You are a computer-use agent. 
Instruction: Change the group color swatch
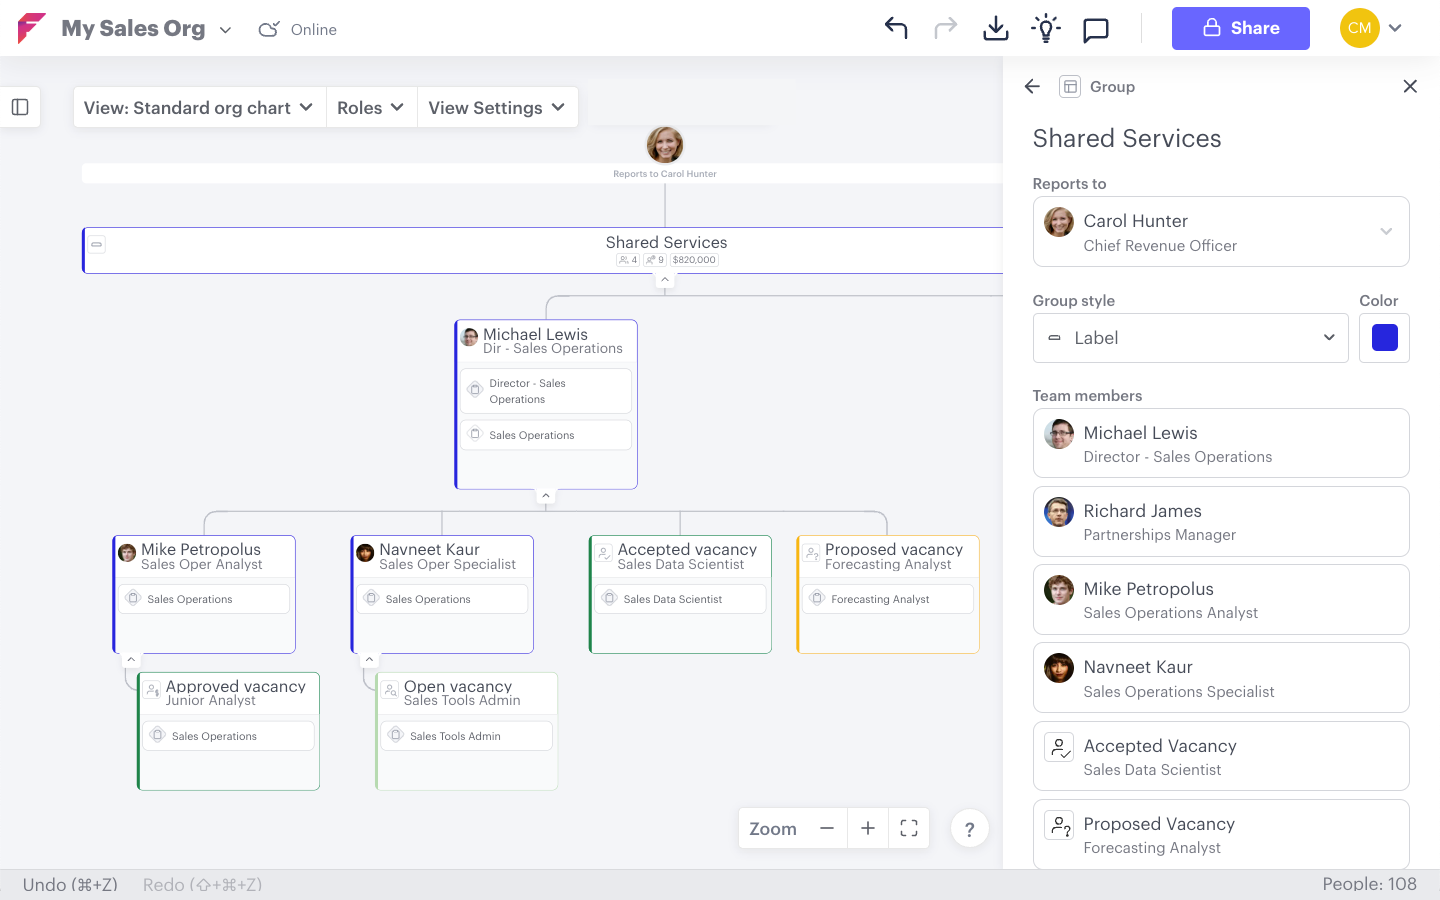(1384, 338)
